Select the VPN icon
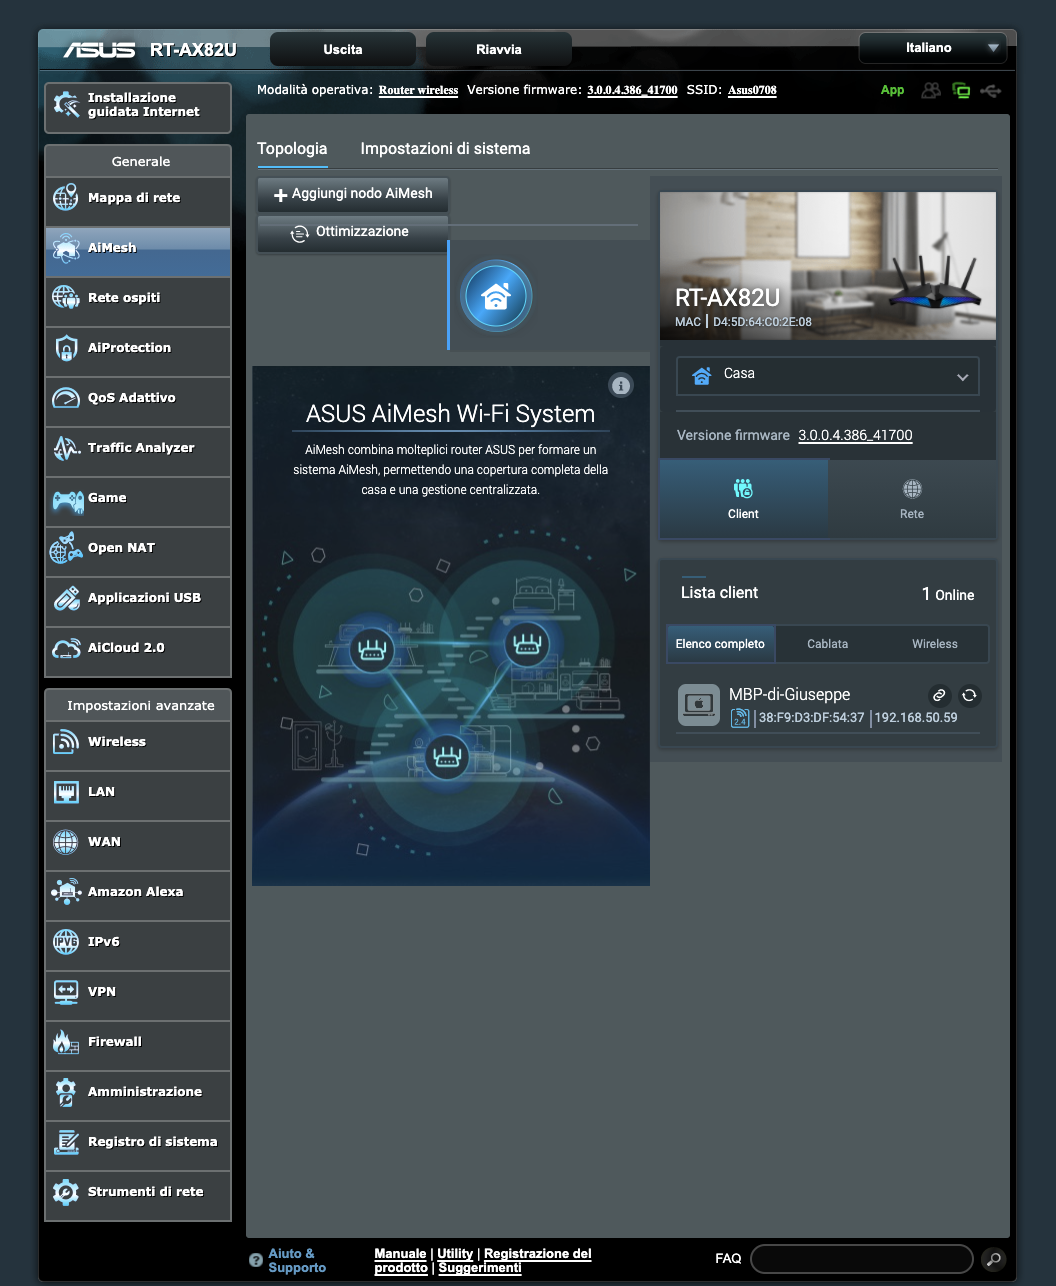The image size is (1056, 1286). 66,991
